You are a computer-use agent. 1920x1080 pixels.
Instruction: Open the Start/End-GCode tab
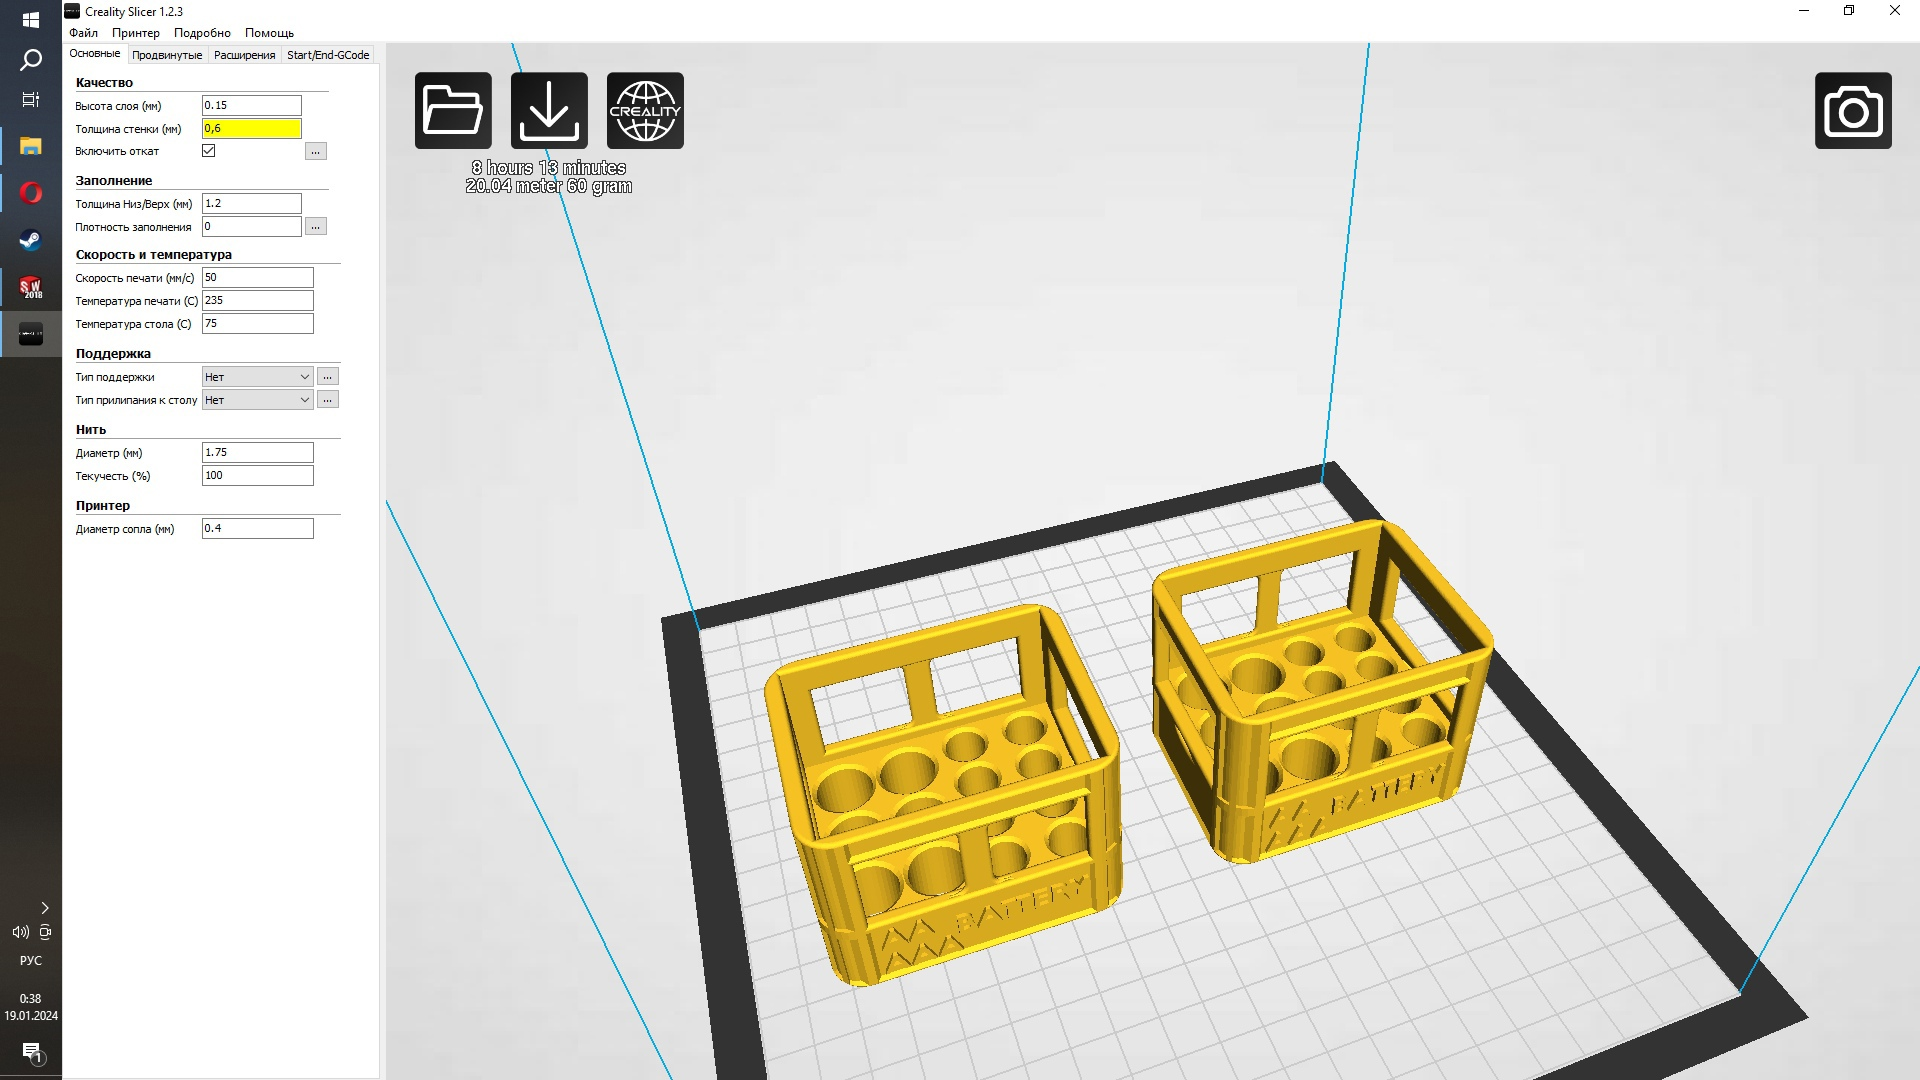tap(328, 55)
